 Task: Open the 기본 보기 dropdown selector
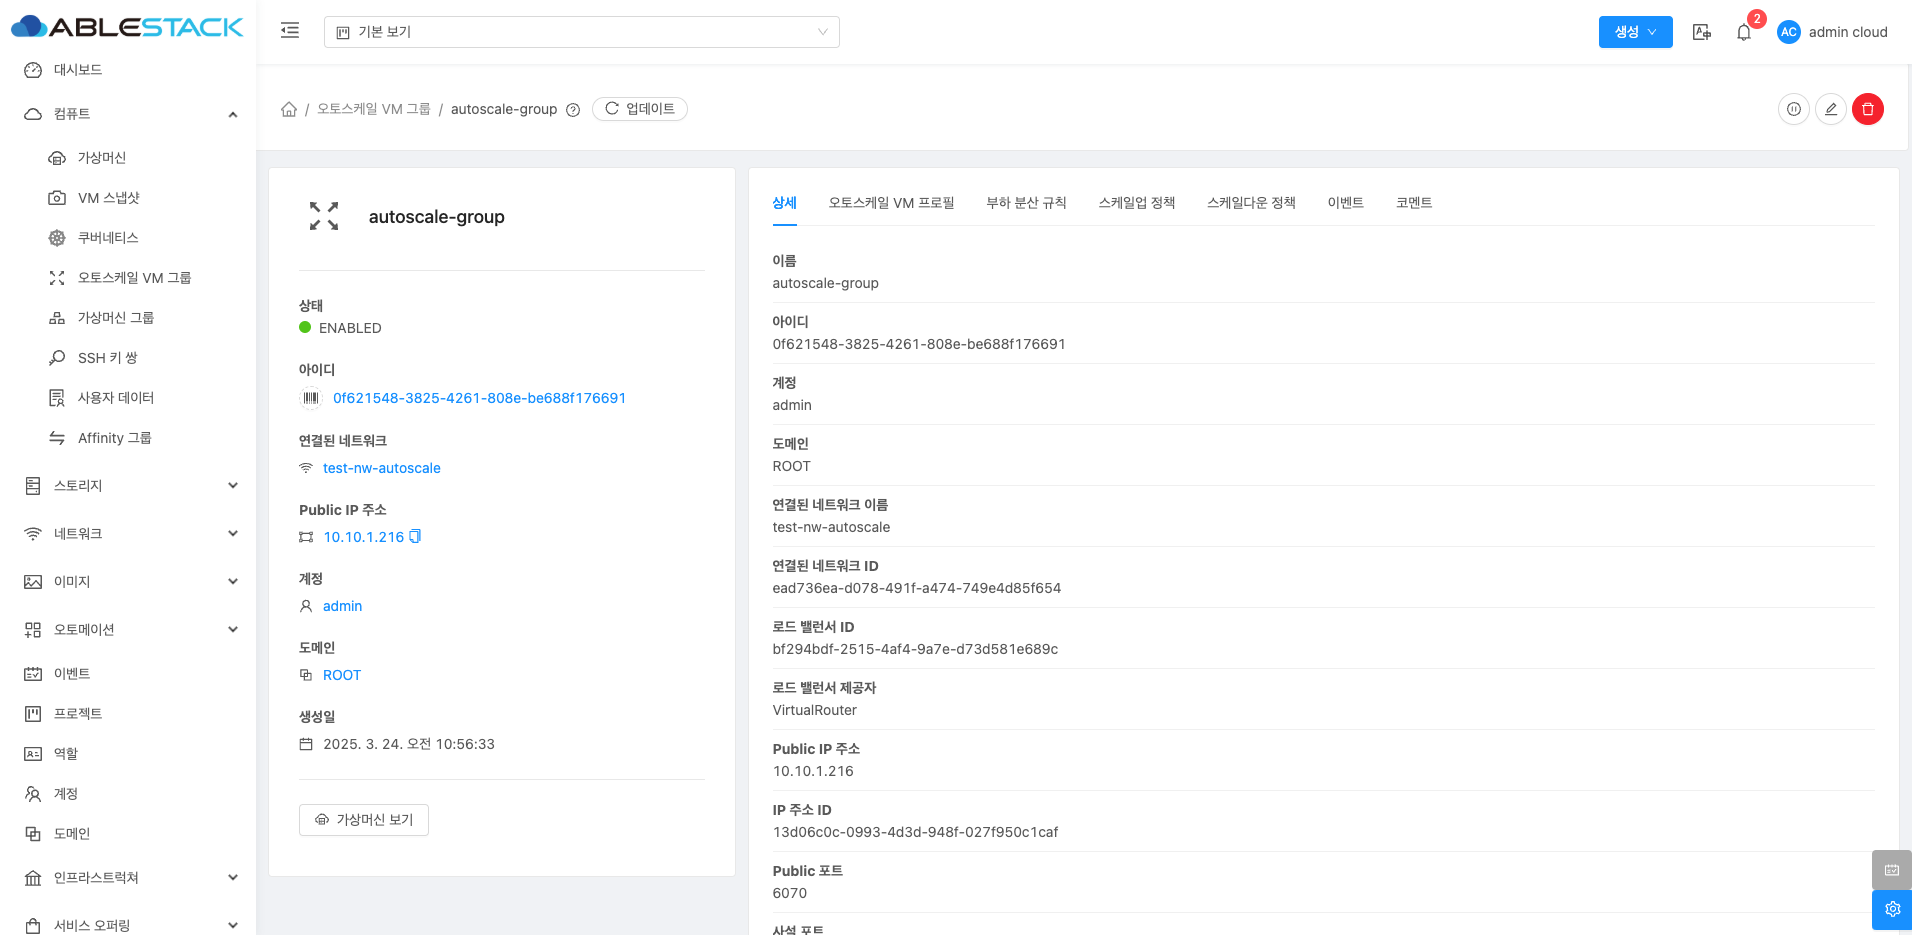[581, 32]
